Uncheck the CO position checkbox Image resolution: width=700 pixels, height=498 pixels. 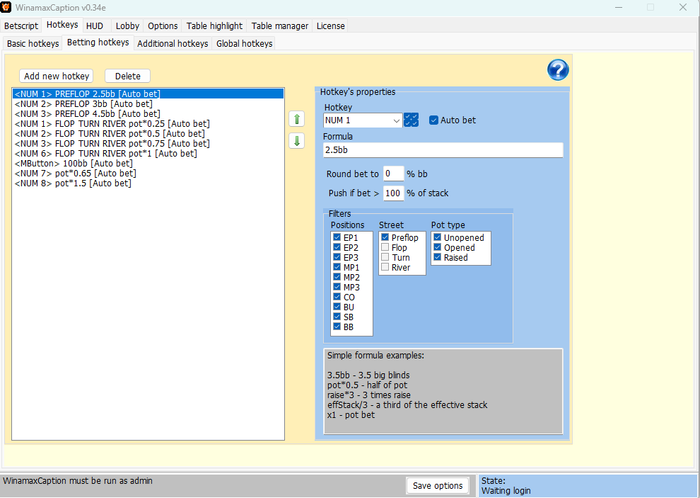337,297
